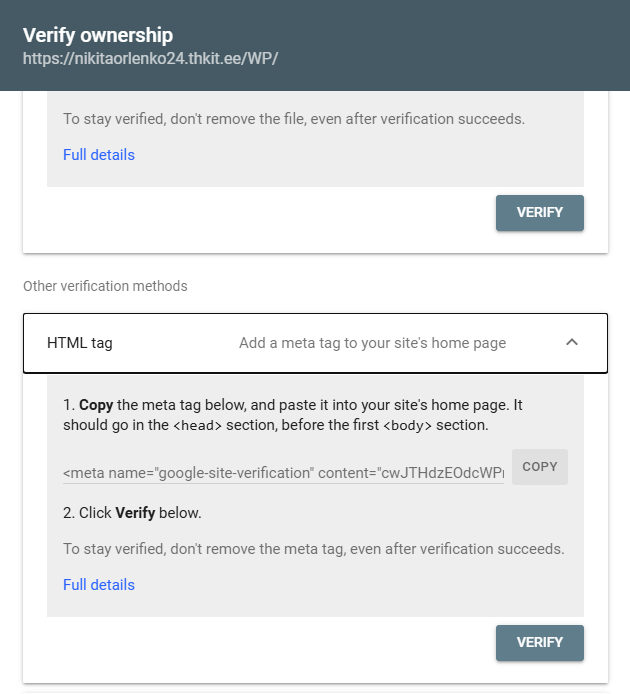Click the "don't remove the file" note
Viewport: 630px width, 694px height.
tap(293, 119)
